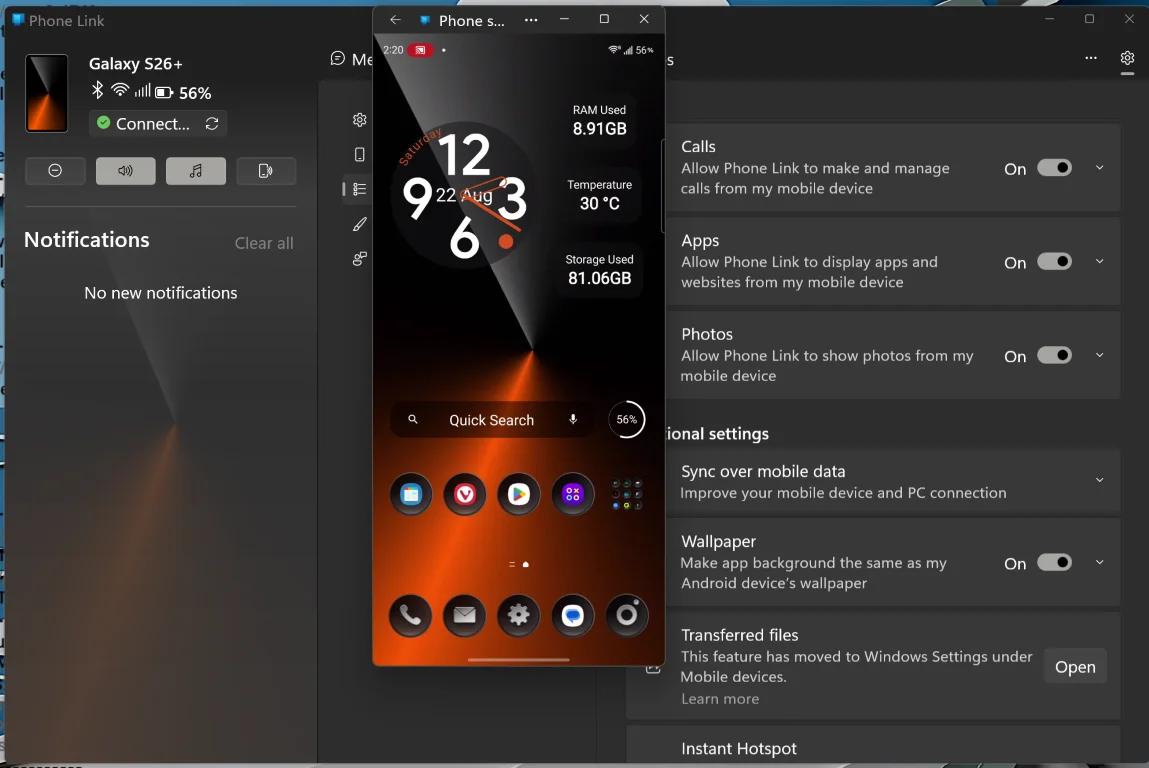The image size is (1149, 768).
Task: Open more options in Phone screen window title bar
Action: point(531,20)
